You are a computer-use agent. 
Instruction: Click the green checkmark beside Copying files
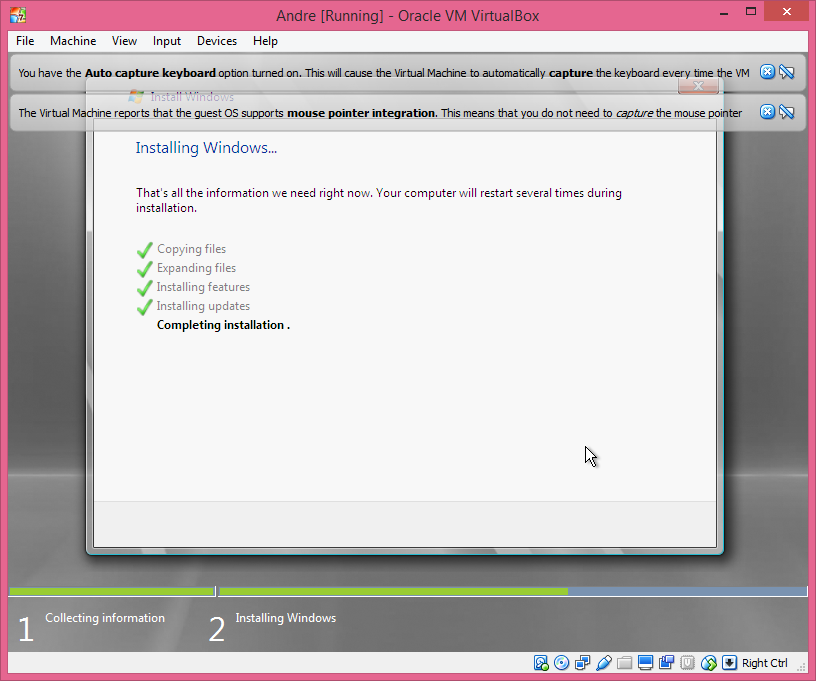tap(145, 250)
